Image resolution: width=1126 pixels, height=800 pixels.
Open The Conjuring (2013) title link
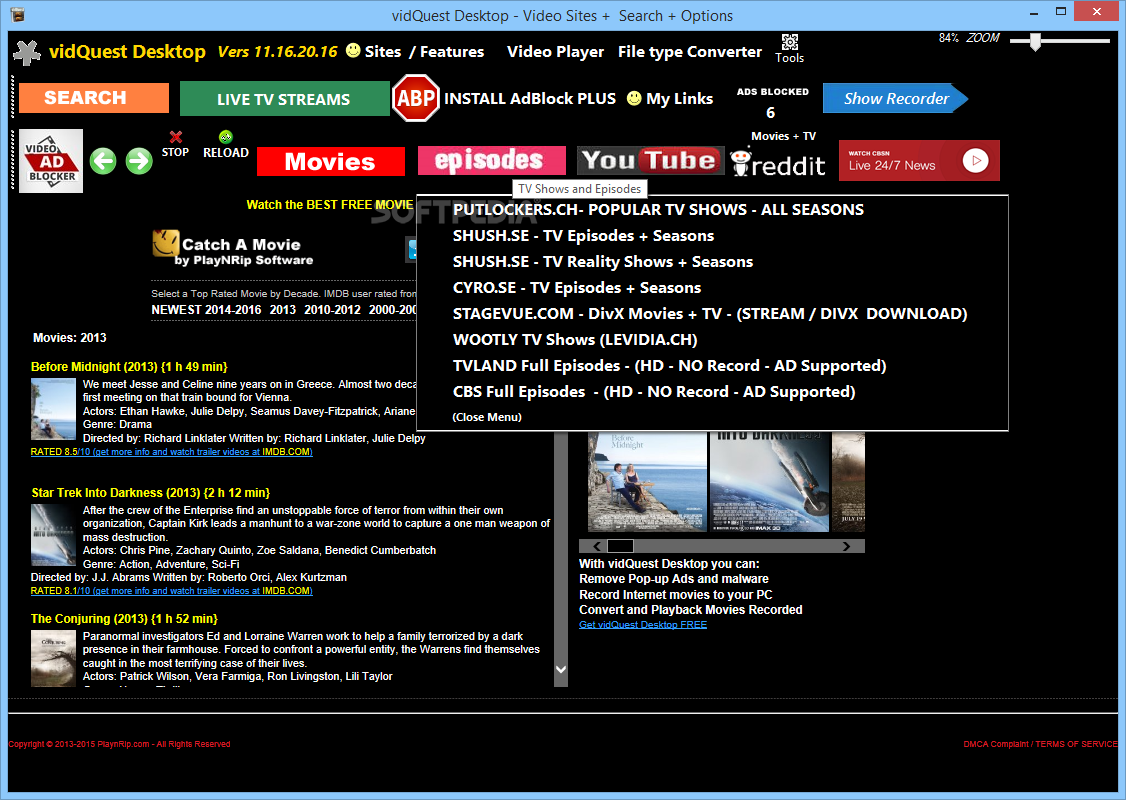tap(124, 619)
